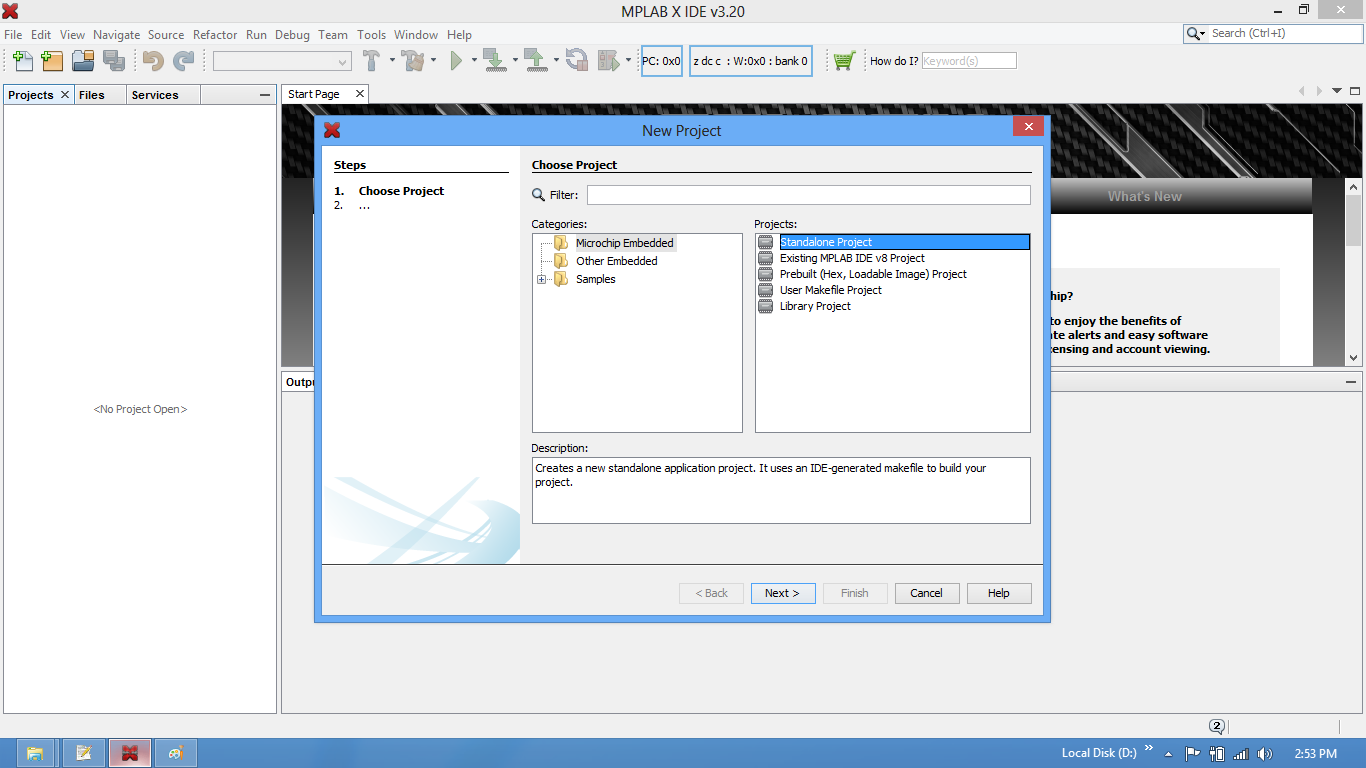
Task: Open the Refactor menu
Action: [215, 34]
